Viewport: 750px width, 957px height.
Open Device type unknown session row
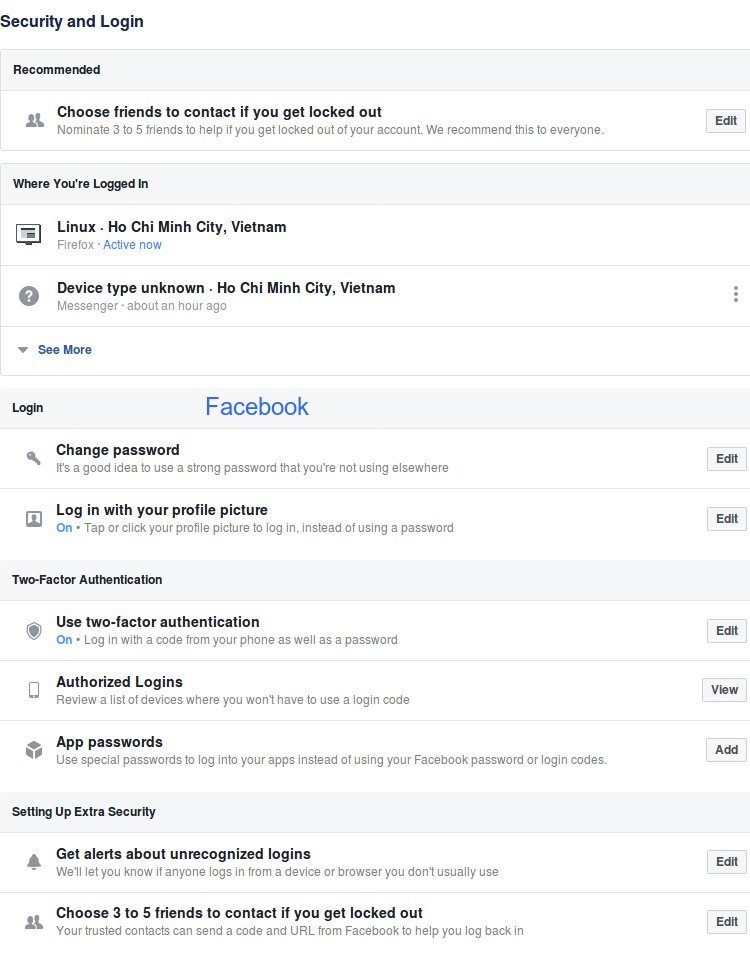click(x=375, y=296)
